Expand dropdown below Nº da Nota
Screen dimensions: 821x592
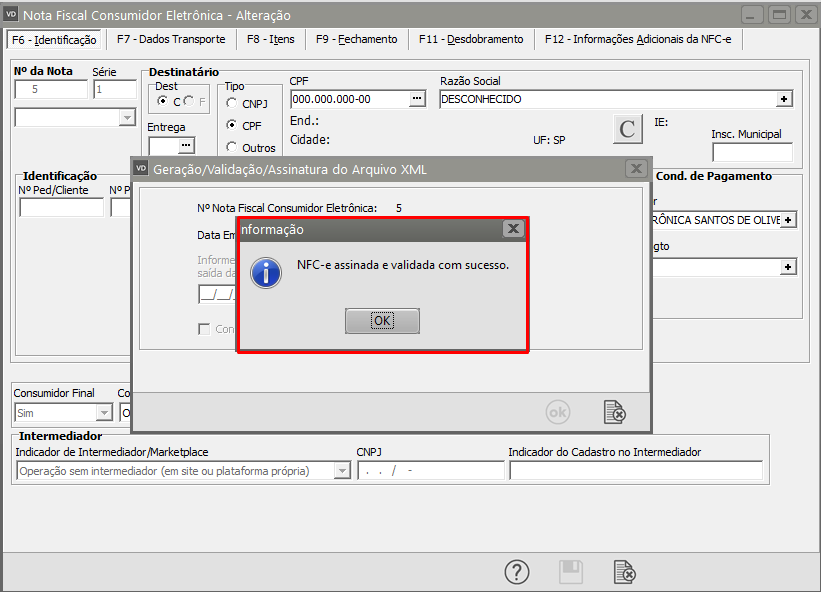coord(127,118)
